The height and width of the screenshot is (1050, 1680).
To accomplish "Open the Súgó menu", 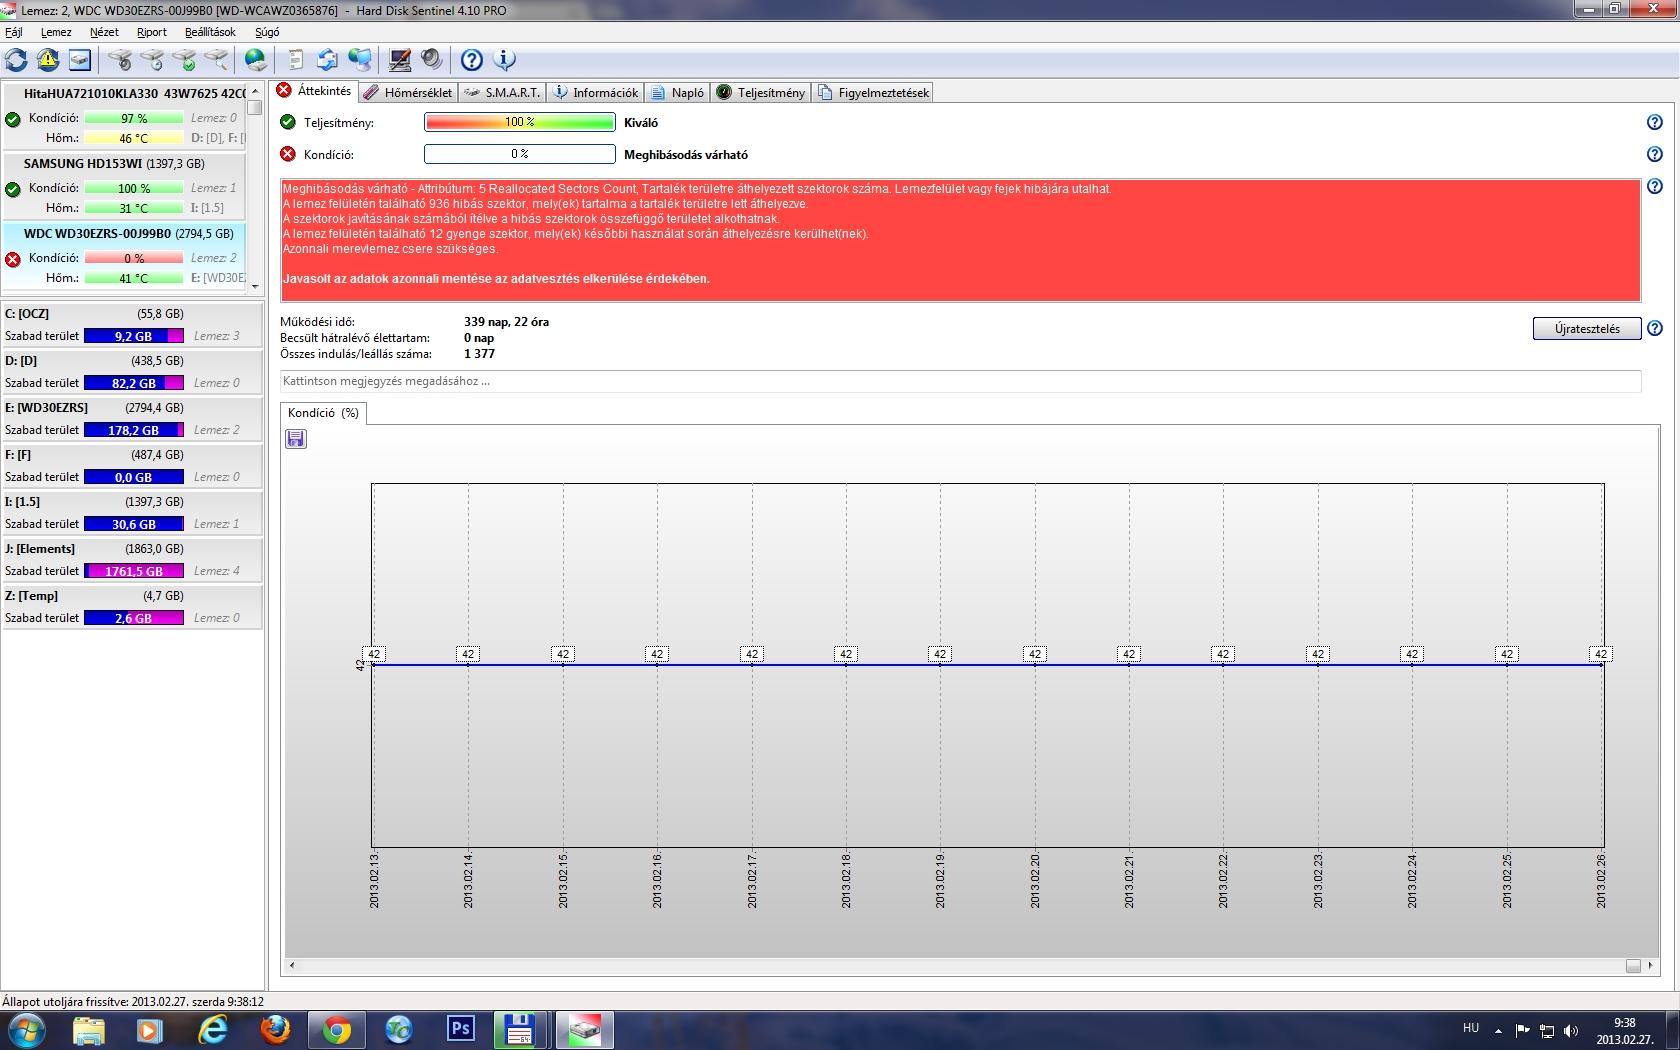I will (x=267, y=32).
